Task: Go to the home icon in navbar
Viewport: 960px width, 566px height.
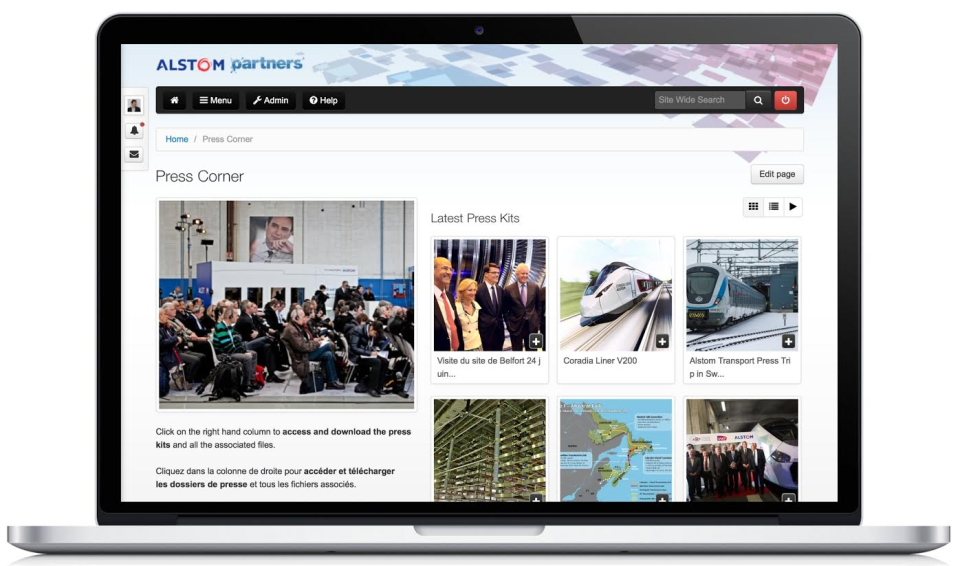Action: coord(174,100)
